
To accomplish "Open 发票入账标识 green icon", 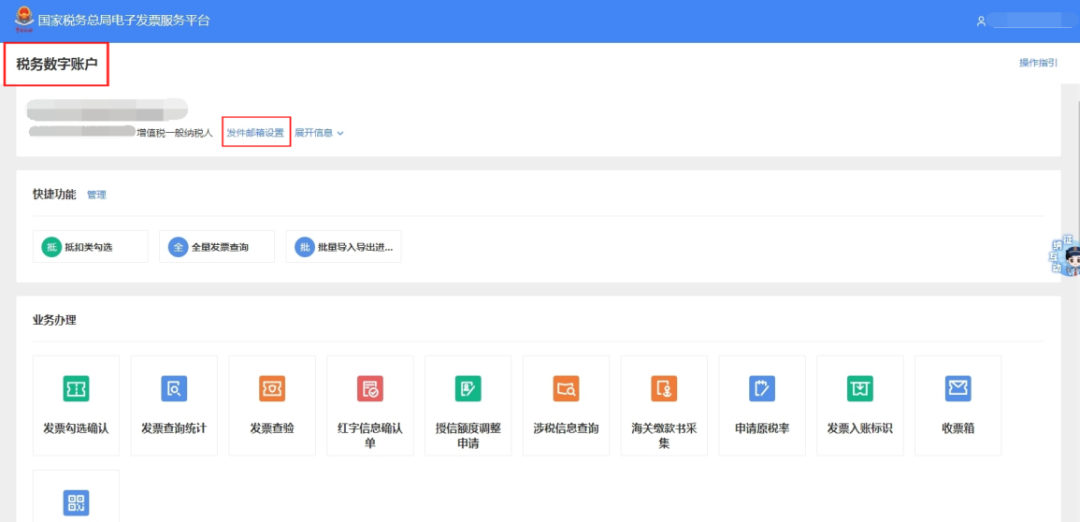I will click(860, 389).
